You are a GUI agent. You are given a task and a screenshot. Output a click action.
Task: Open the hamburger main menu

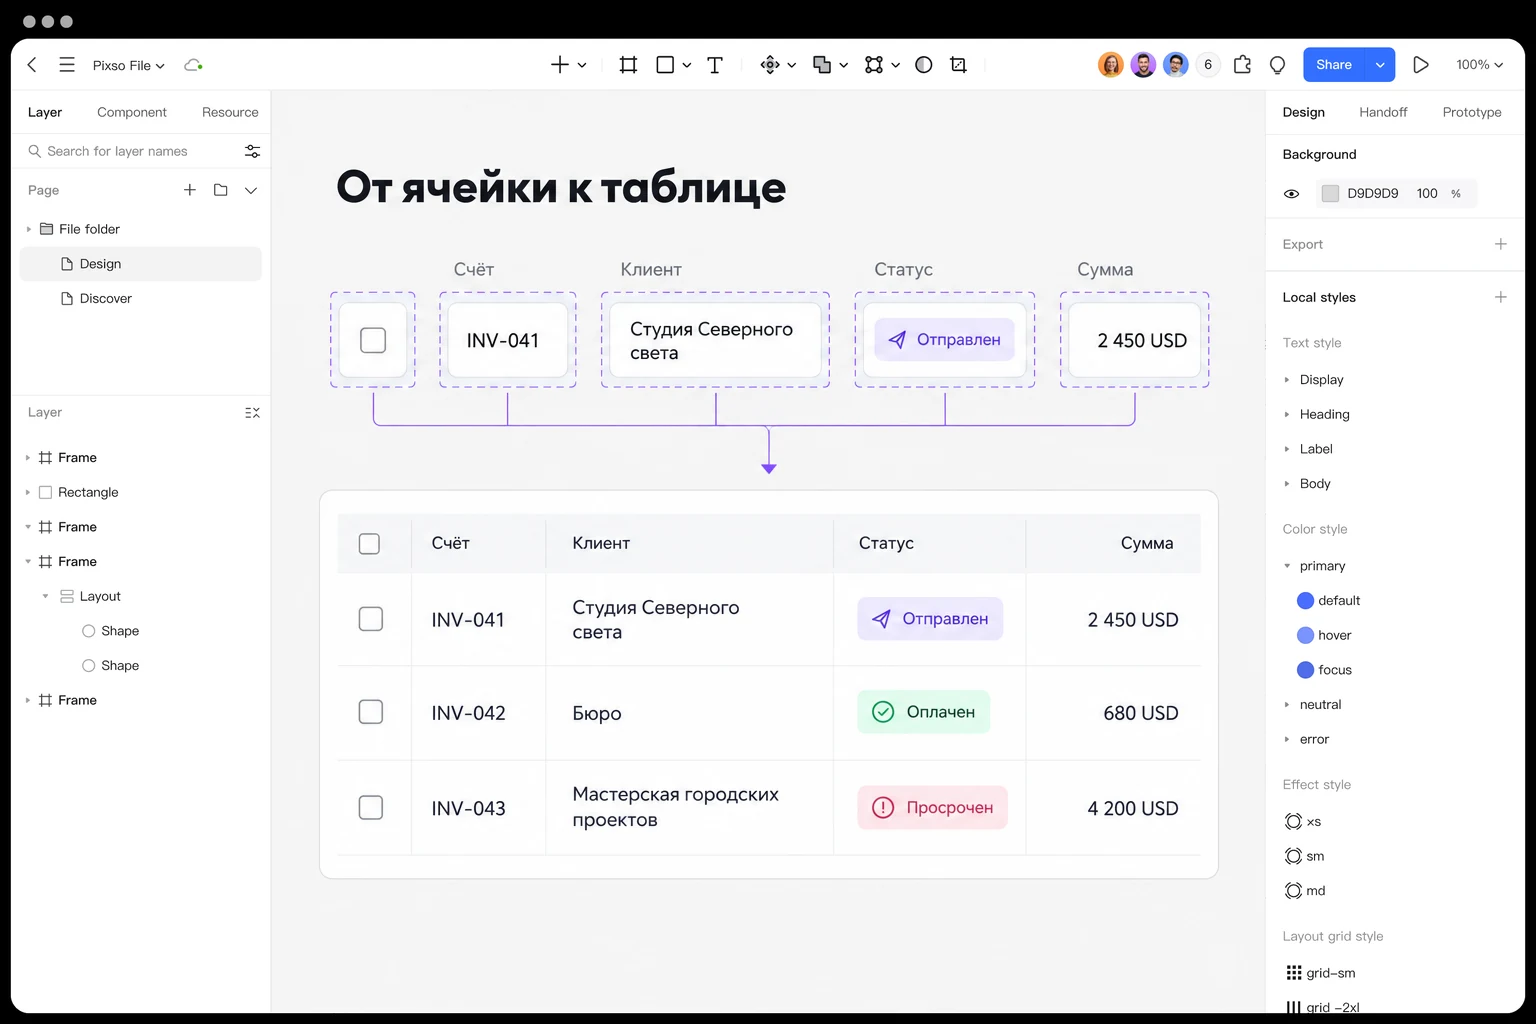[67, 65]
